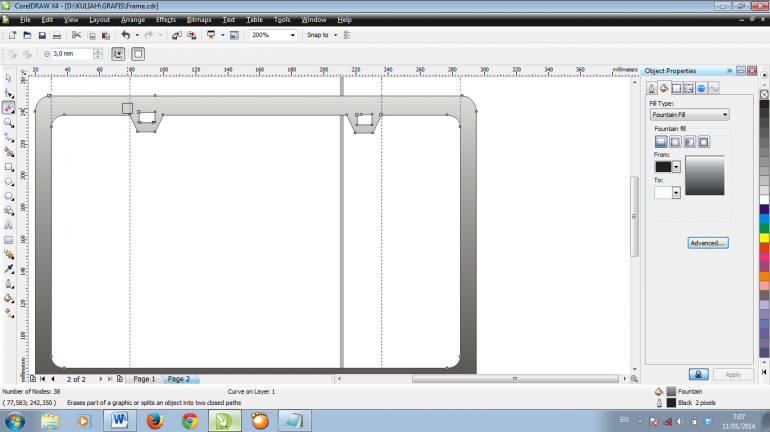Click the Advanced... button
The height and width of the screenshot is (432, 770).
point(708,243)
